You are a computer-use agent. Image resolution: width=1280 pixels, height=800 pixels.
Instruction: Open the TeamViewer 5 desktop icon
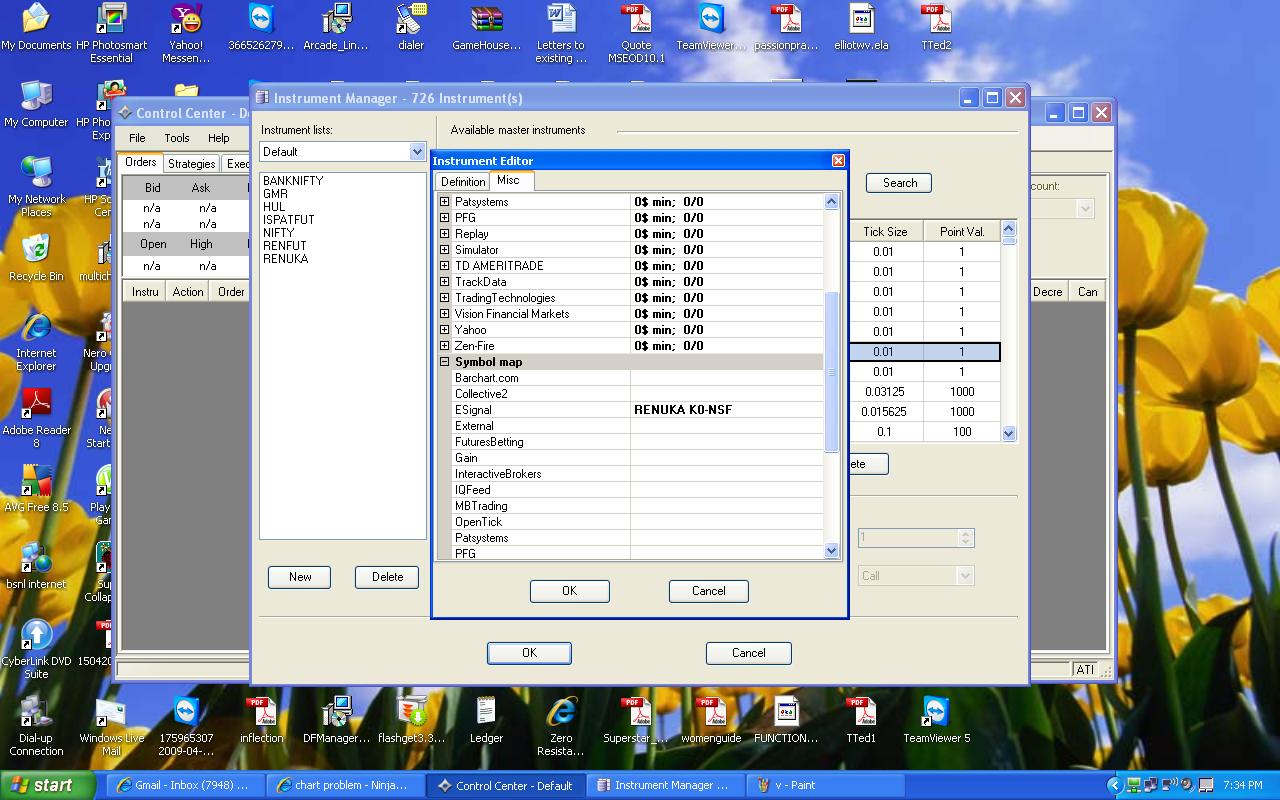(x=936, y=713)
